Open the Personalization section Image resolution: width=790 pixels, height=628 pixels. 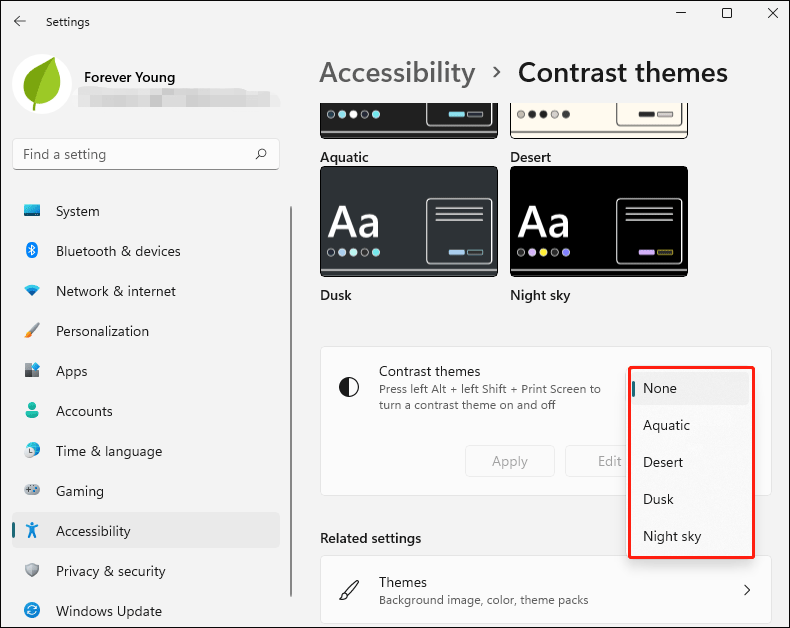(146, 331)
